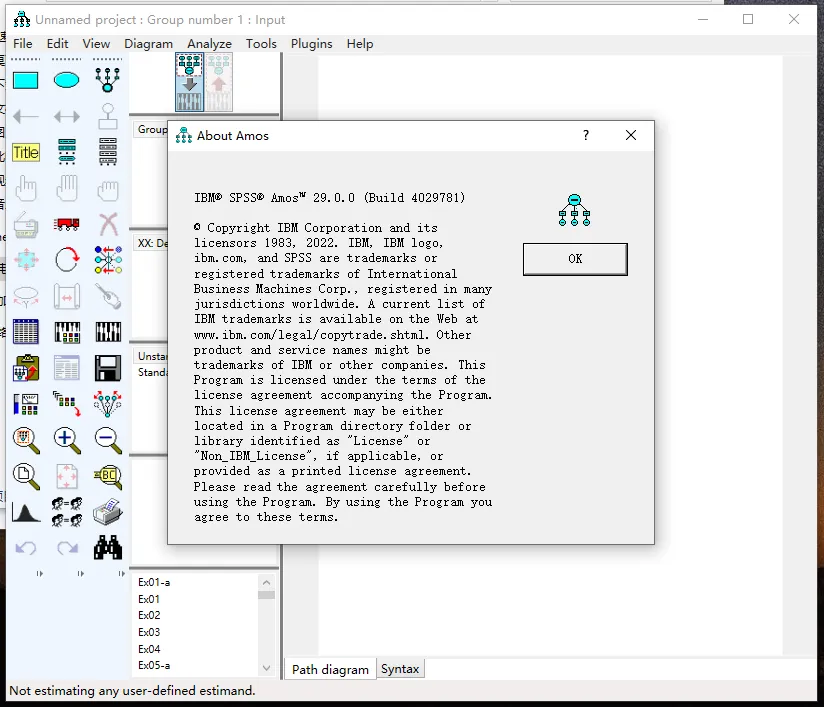Viewport: 824px width, 707px height.
Task: Select the double-headed covariance arrow tool
Action: pos(67,116)
